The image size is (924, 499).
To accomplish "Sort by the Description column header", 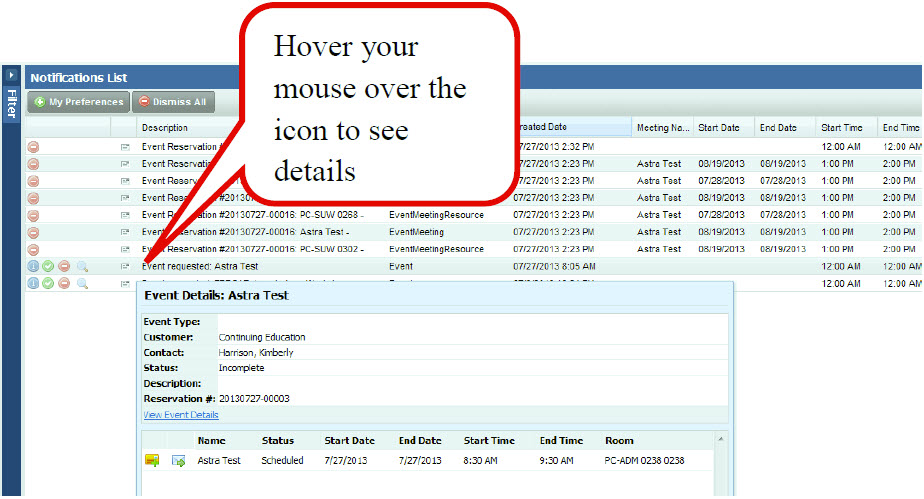I will pos(164,127).
